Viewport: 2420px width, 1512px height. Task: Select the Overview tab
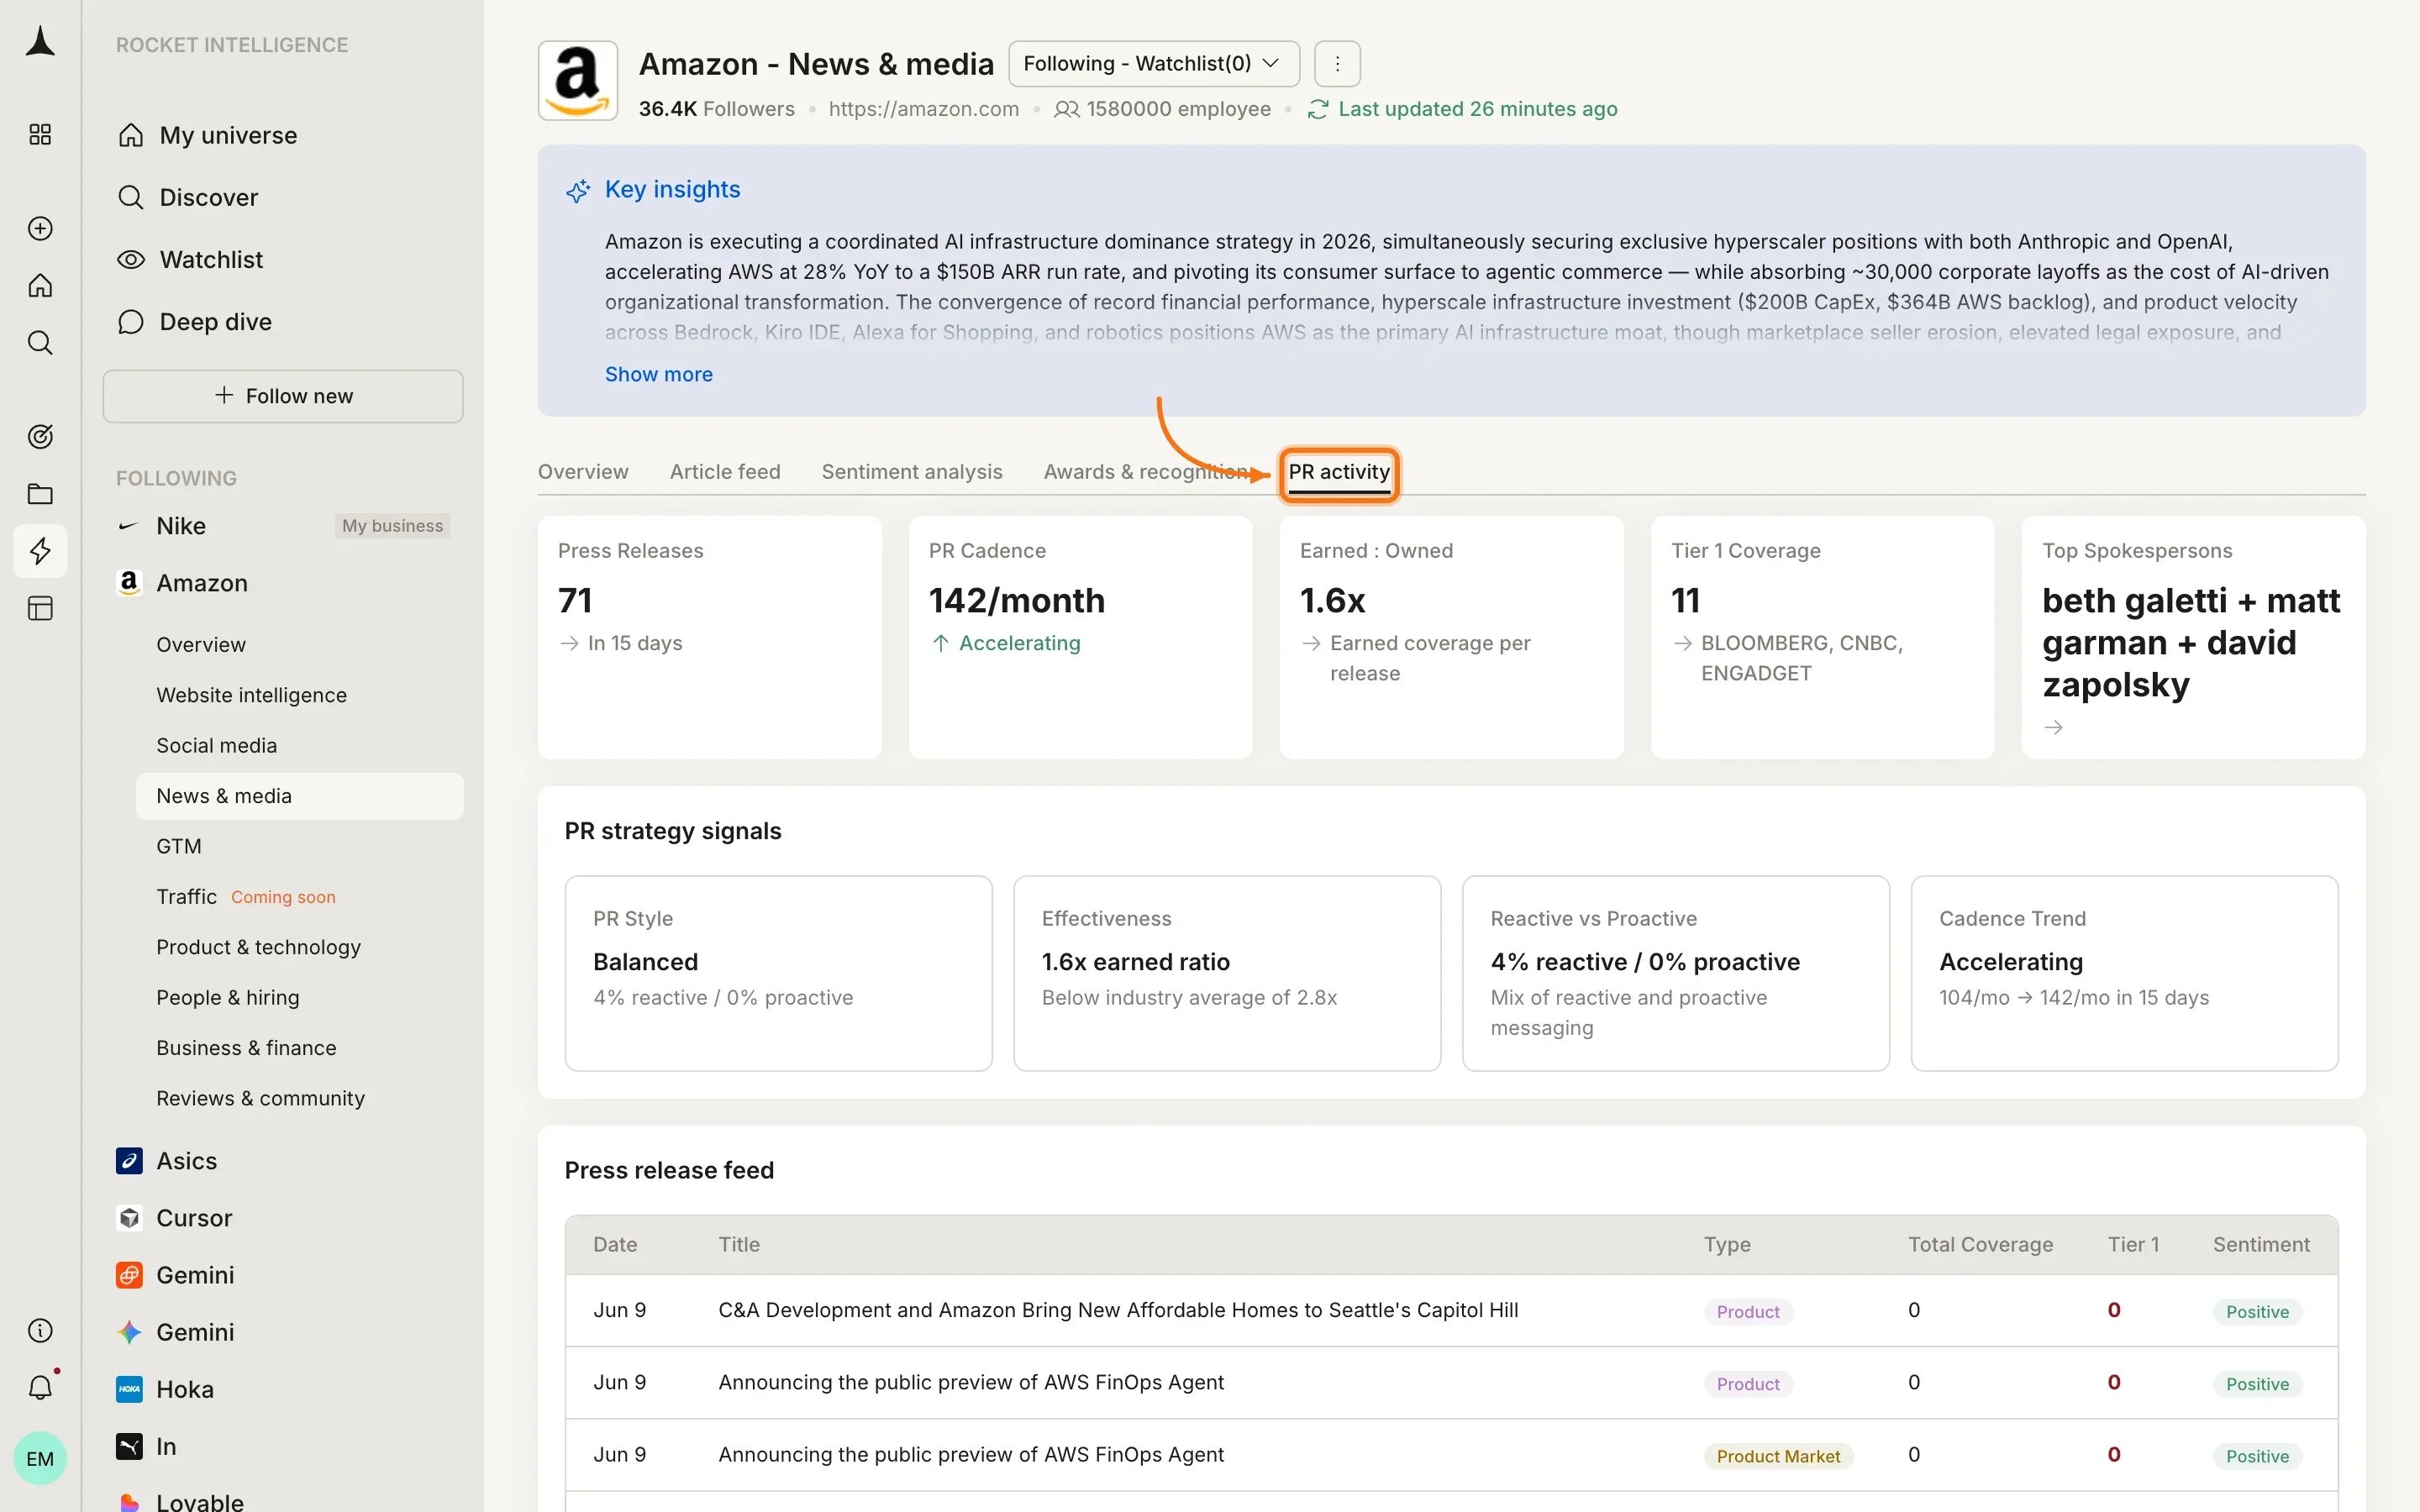(x=583, y=472)
